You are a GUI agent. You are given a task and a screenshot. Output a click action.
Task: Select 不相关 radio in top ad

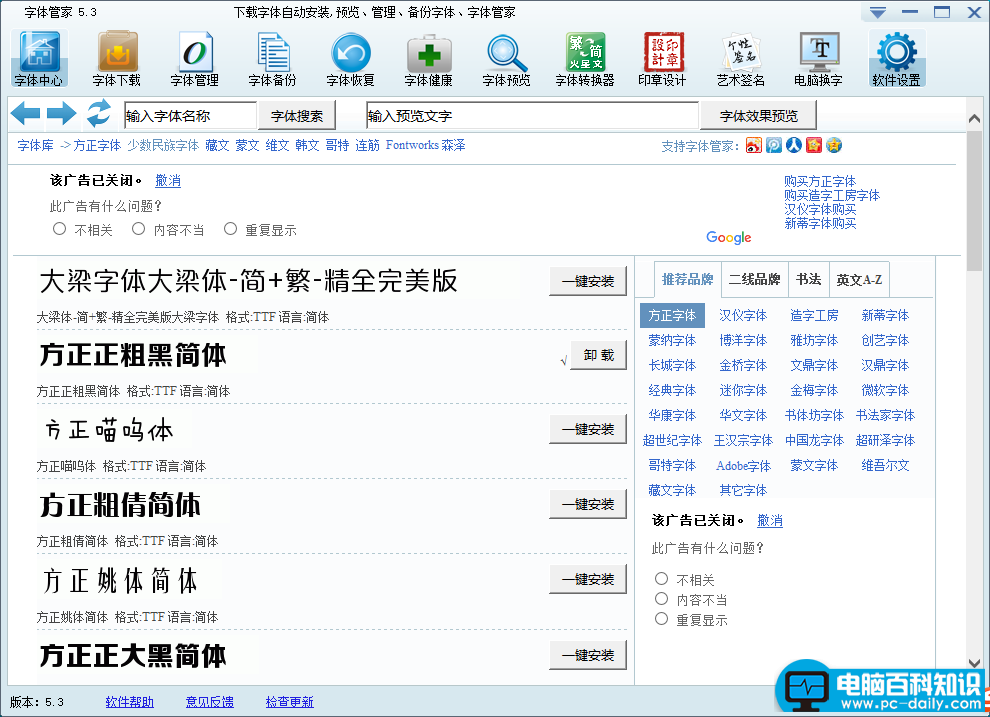click(x=59, y=228)
